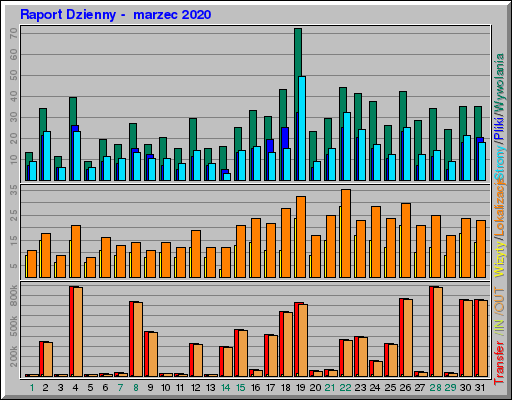Select the red transfer bar for day 31
Screen dimensions: 512x400
[477, 338]
